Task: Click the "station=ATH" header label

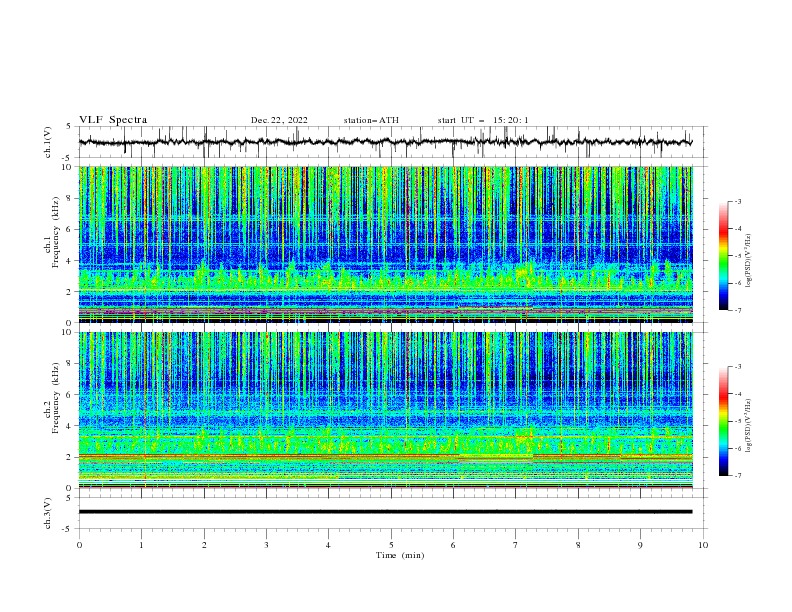Action: (371, 120)
